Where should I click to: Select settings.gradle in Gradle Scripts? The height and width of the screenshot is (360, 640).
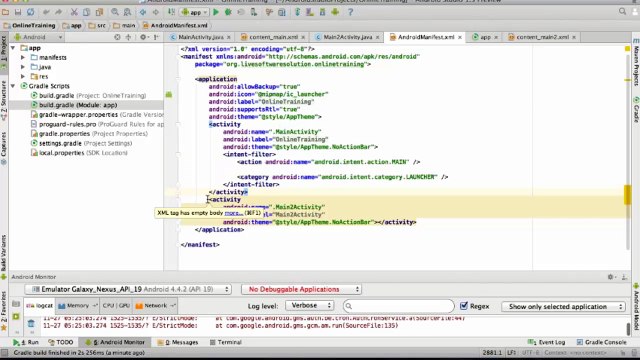pyautogui.click(x=81, y=143)
